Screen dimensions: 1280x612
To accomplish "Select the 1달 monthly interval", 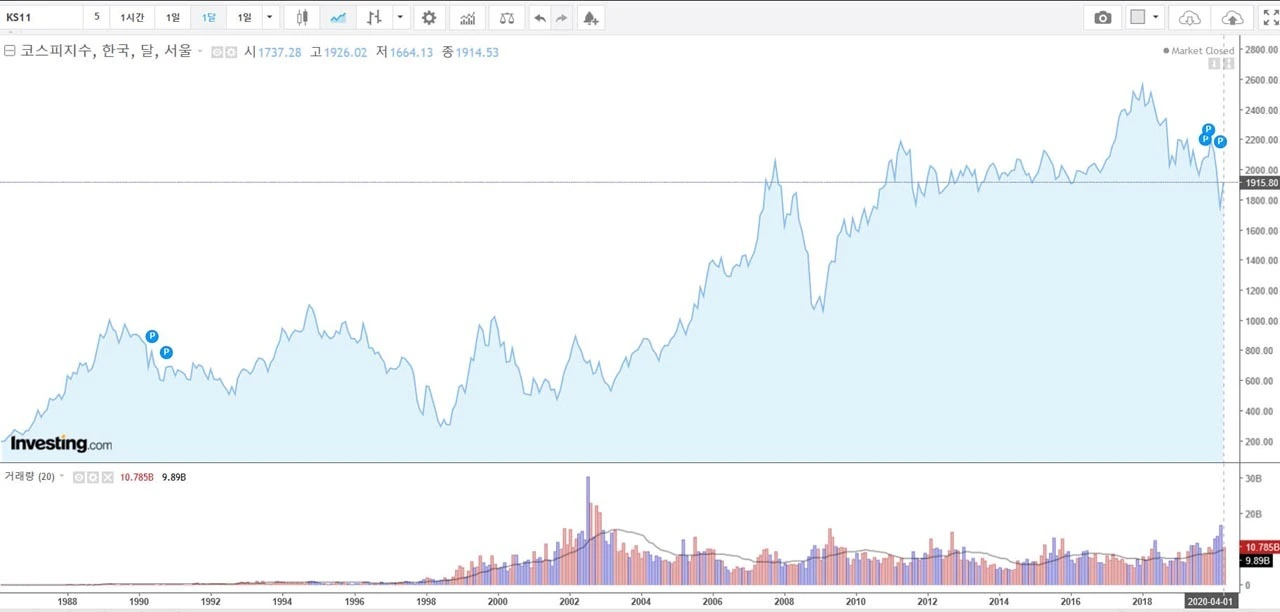I will (x=208, y=17).
